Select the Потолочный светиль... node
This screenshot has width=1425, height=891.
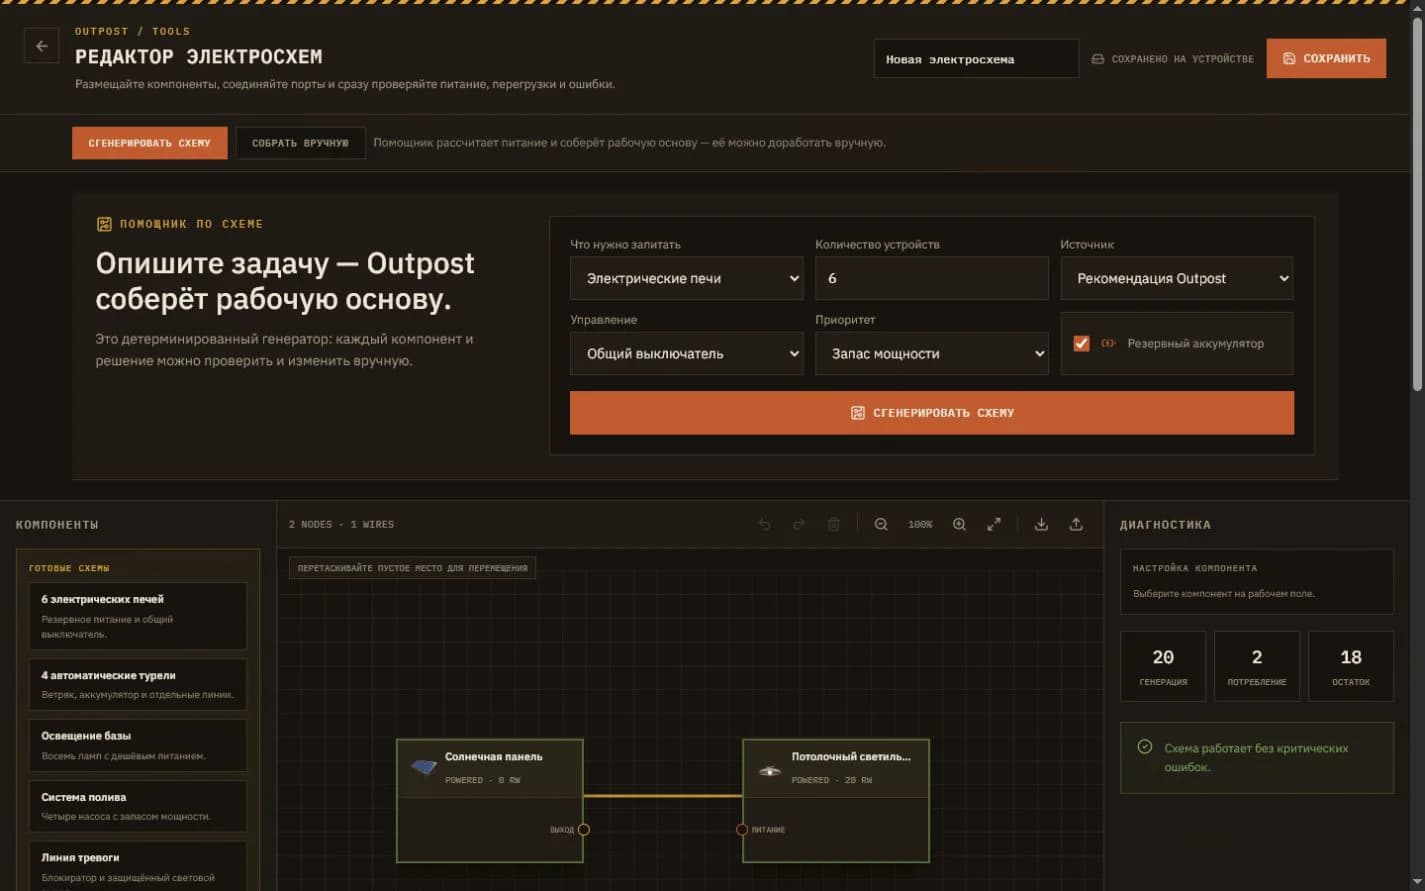tap(836, 800)
